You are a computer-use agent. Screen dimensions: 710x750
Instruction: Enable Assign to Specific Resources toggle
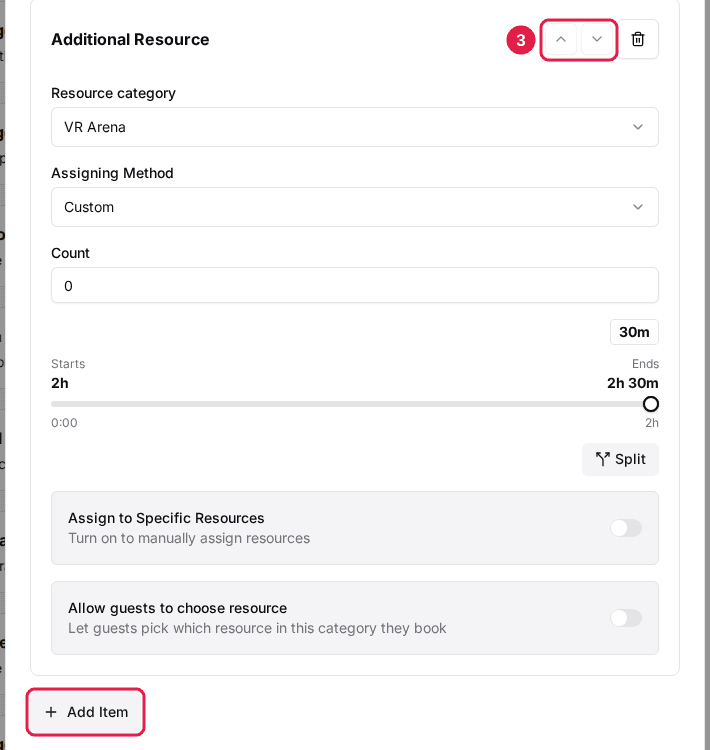[626, 528]
